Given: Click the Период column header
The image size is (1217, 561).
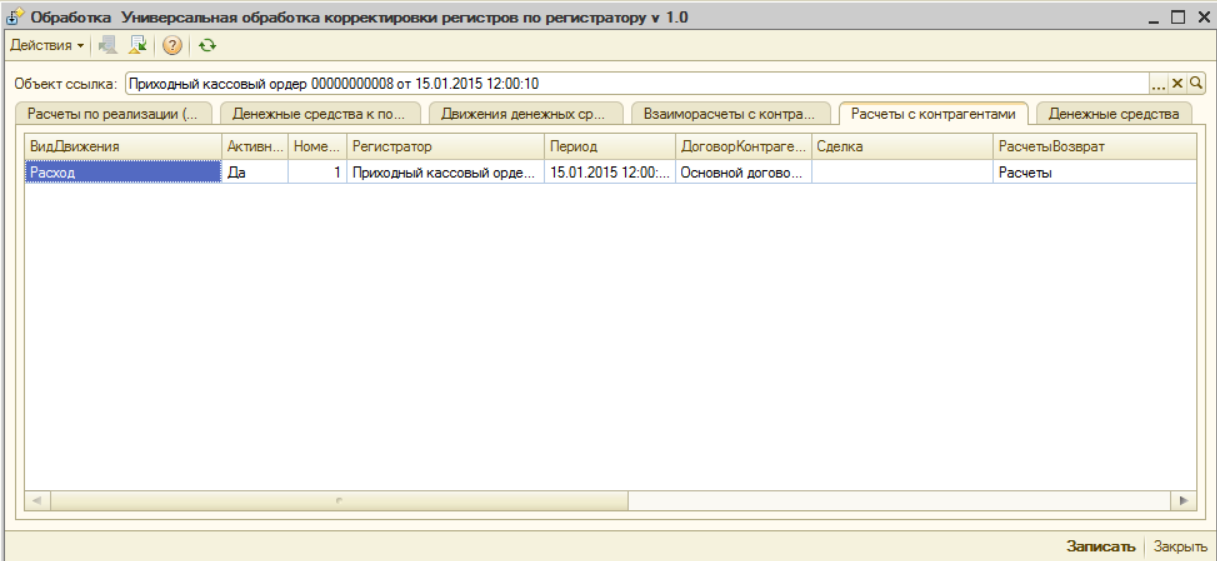Looking at the screenshot, I should click(611, 147).
